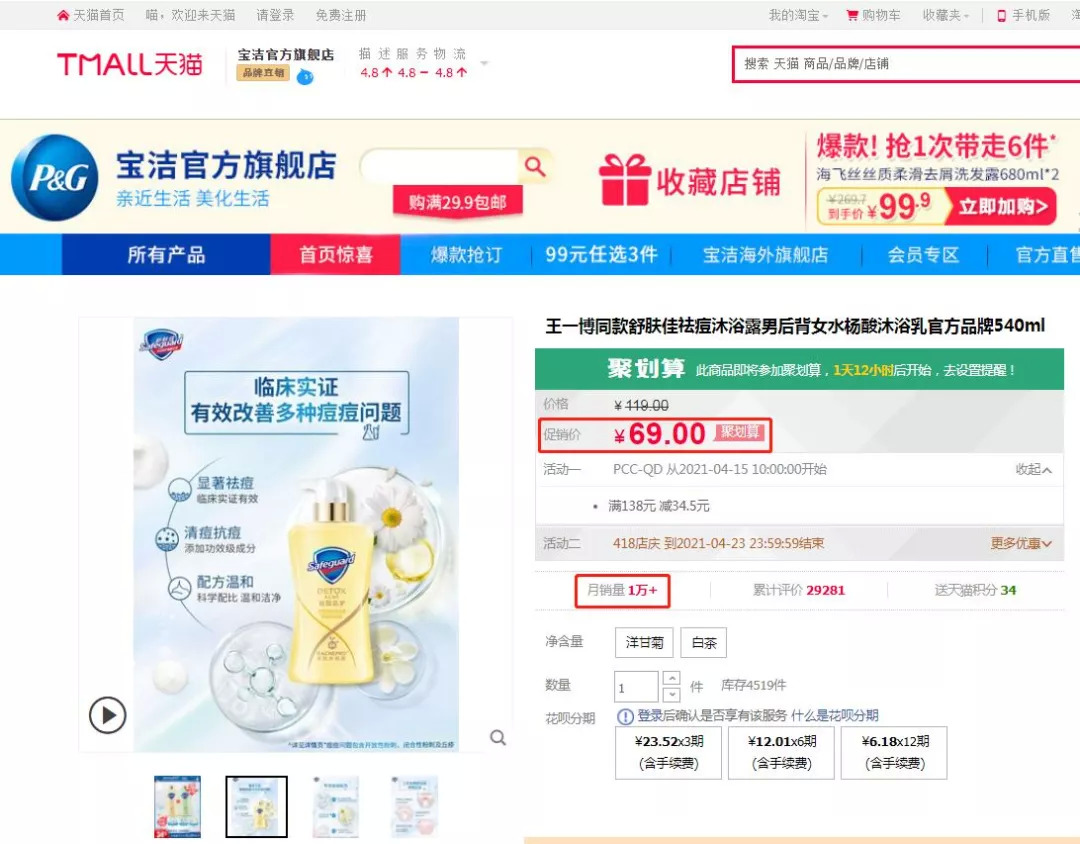Click the Huabei info icon
Screen dimensions: 1080x844
pos(625,717)
